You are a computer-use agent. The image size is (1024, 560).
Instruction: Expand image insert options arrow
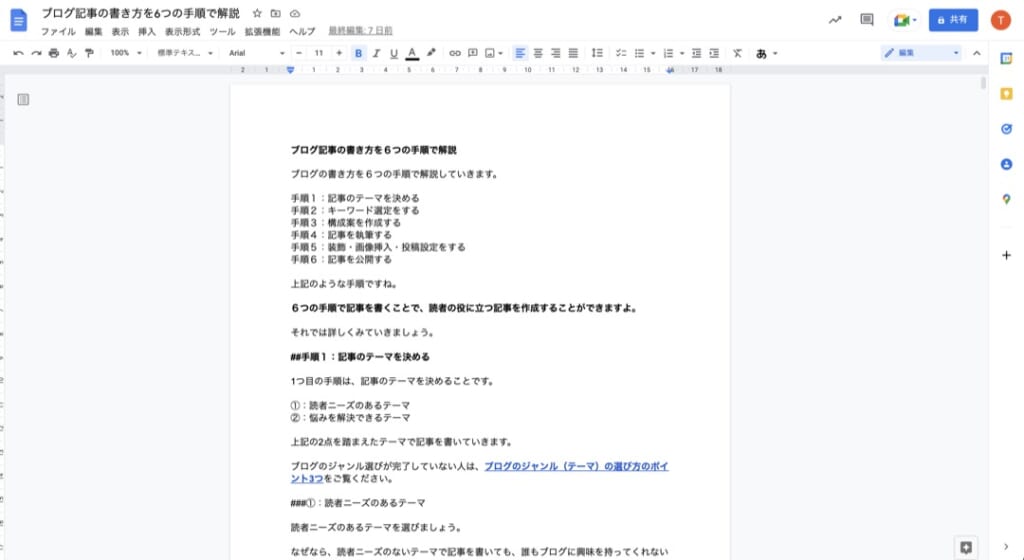point(501,54)
